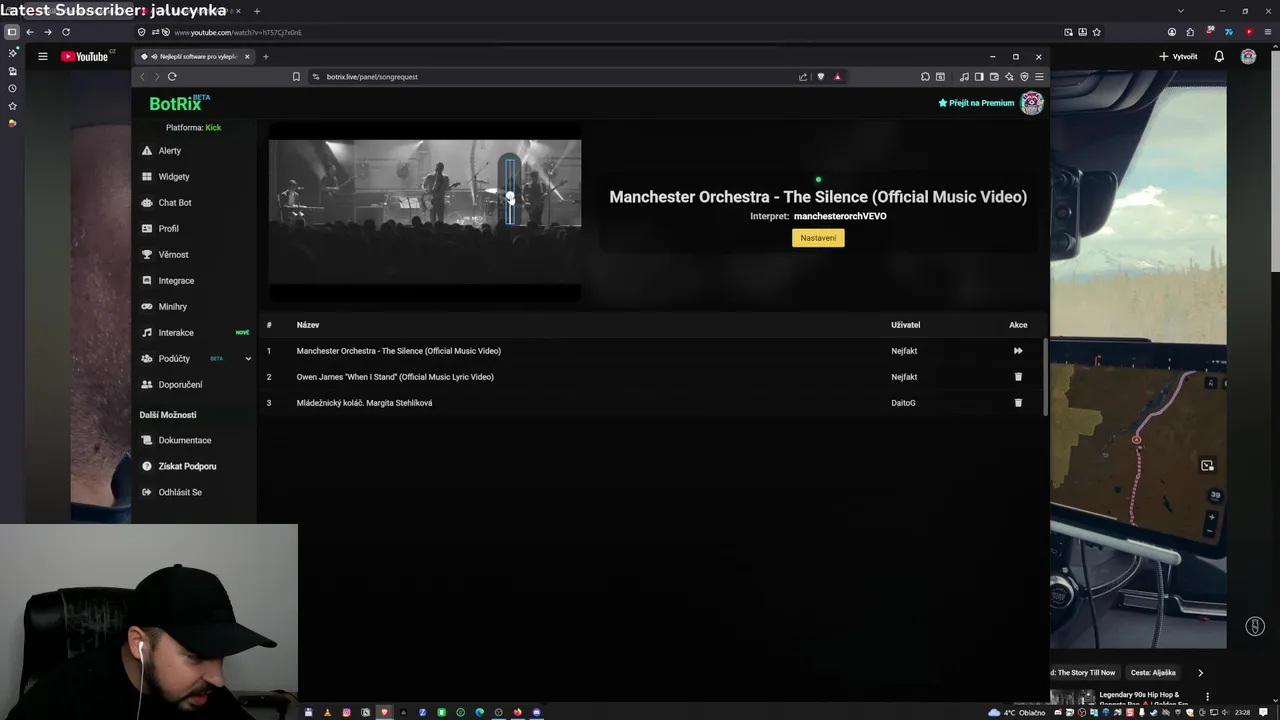Screen dimensions: 1280x720
Task: Open Doporučení in the sidebar
Action: click(180, 385)
